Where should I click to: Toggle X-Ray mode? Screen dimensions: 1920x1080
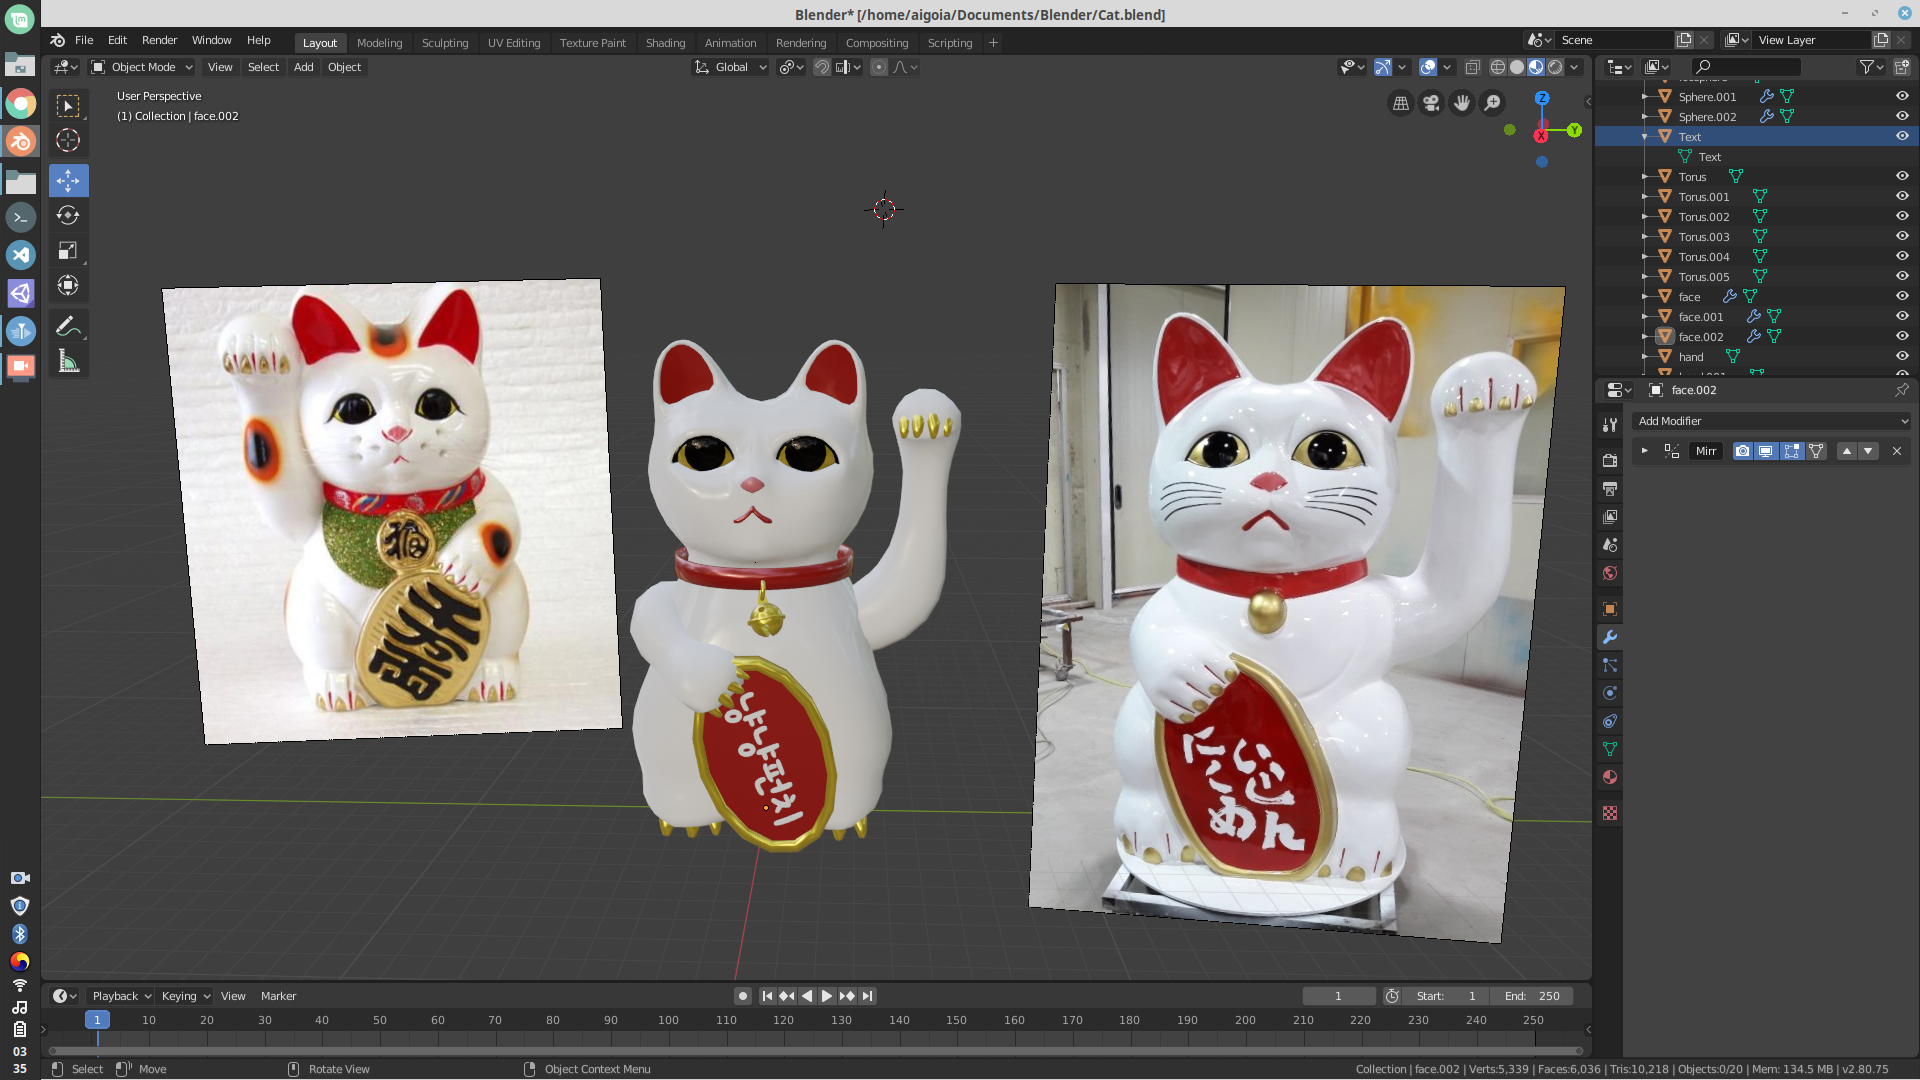coord(1472,67)
